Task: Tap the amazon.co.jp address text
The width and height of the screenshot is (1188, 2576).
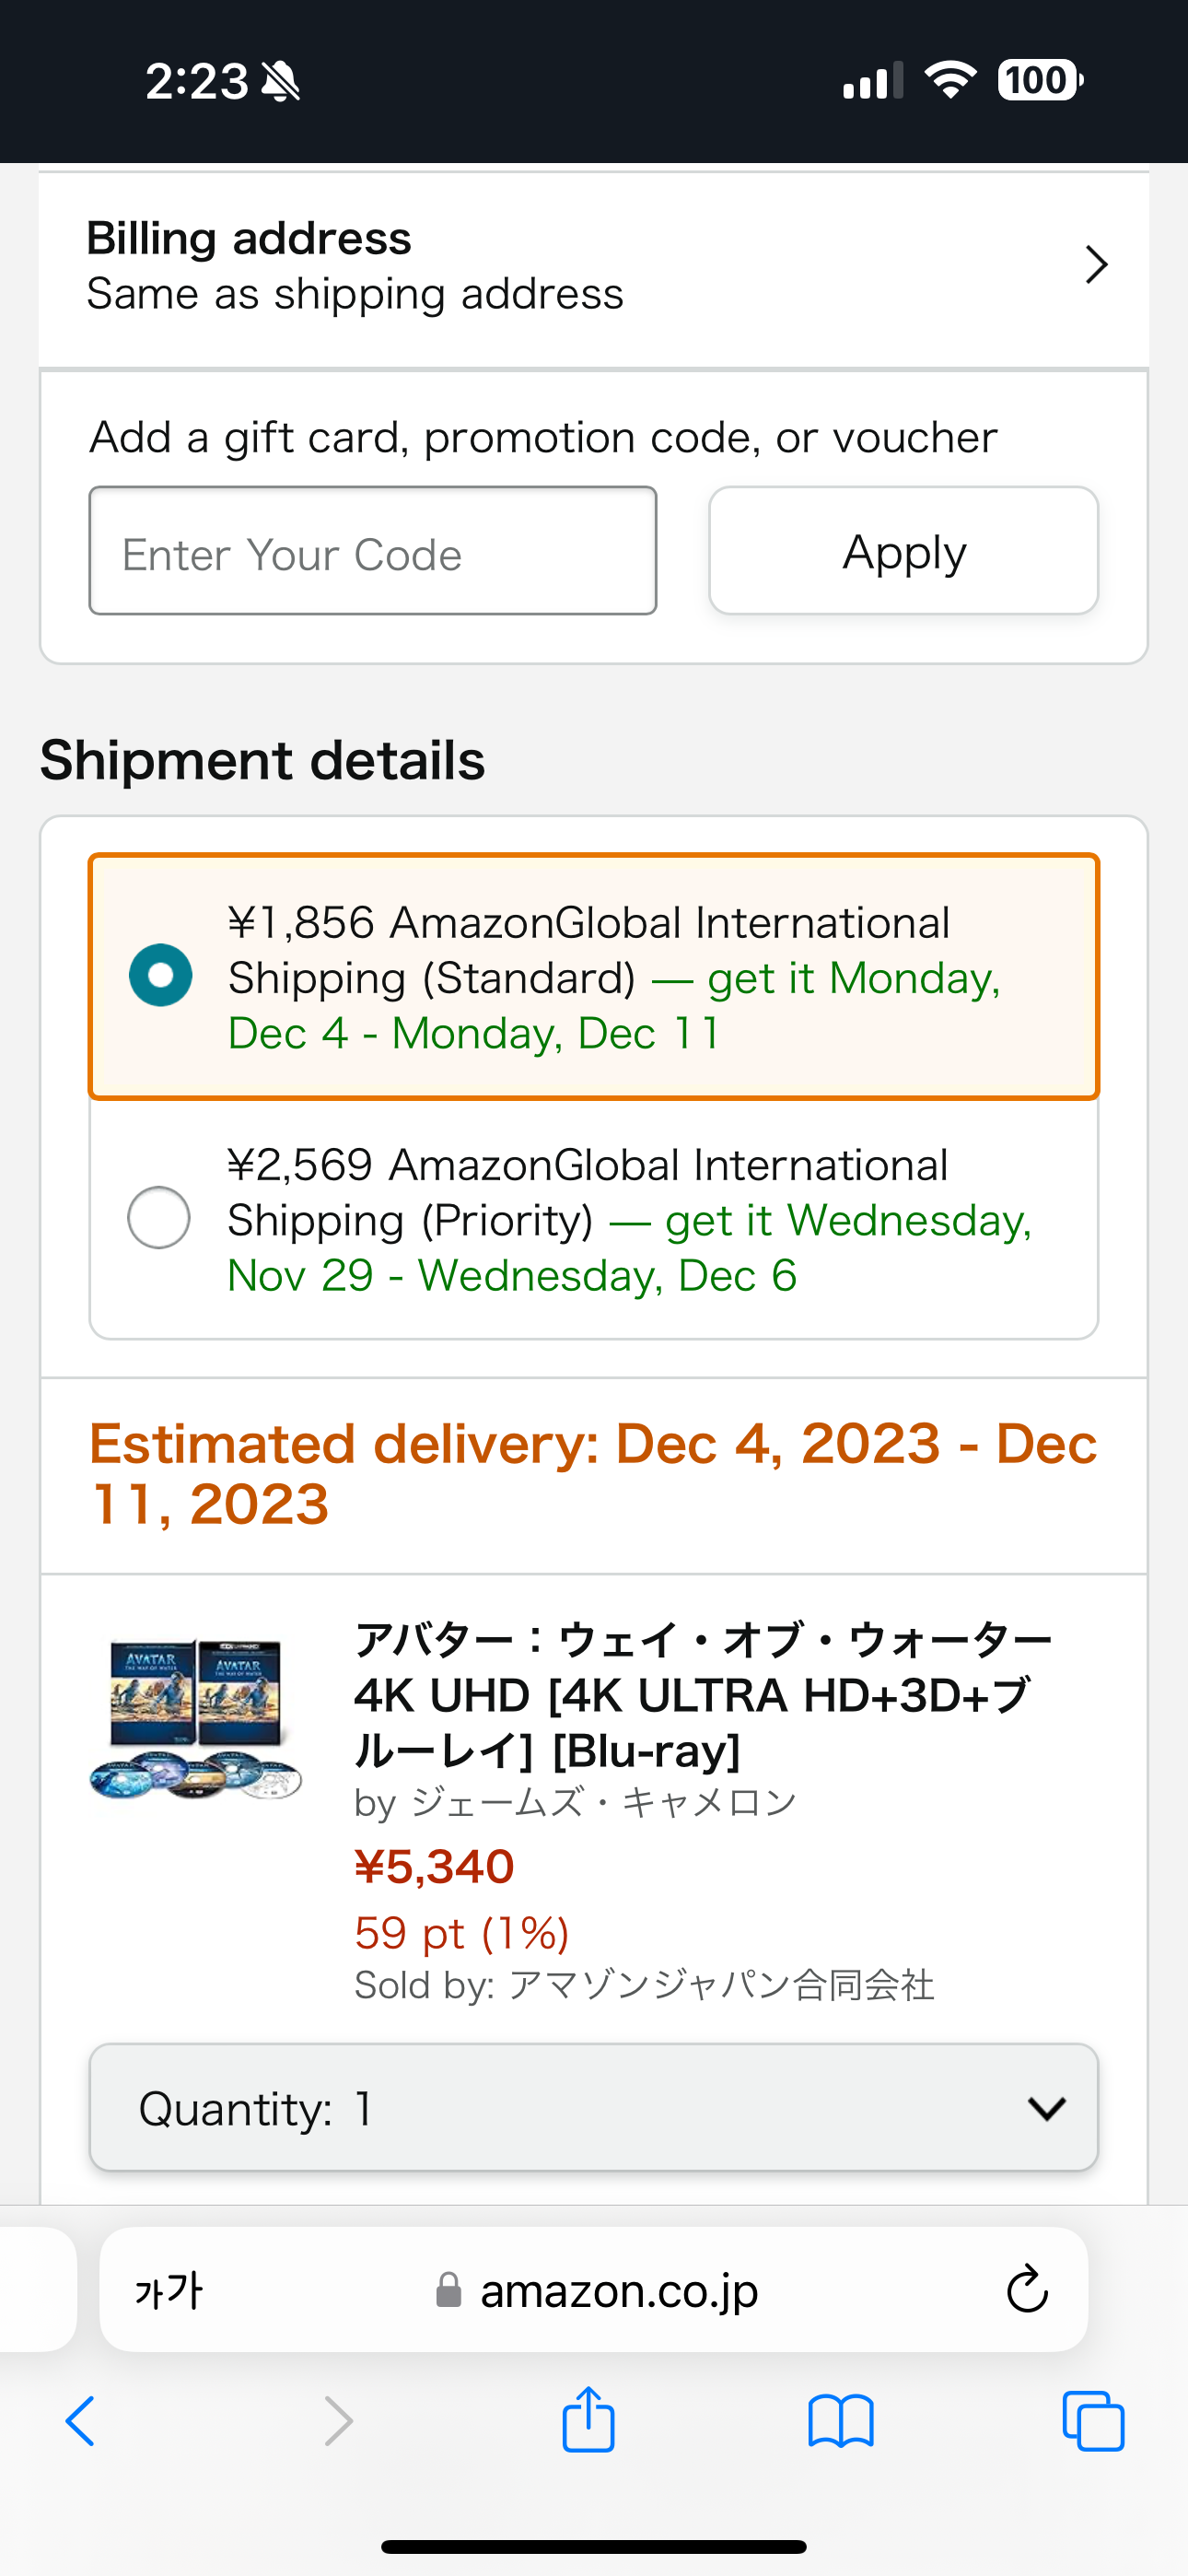Action: point(619,2290)
